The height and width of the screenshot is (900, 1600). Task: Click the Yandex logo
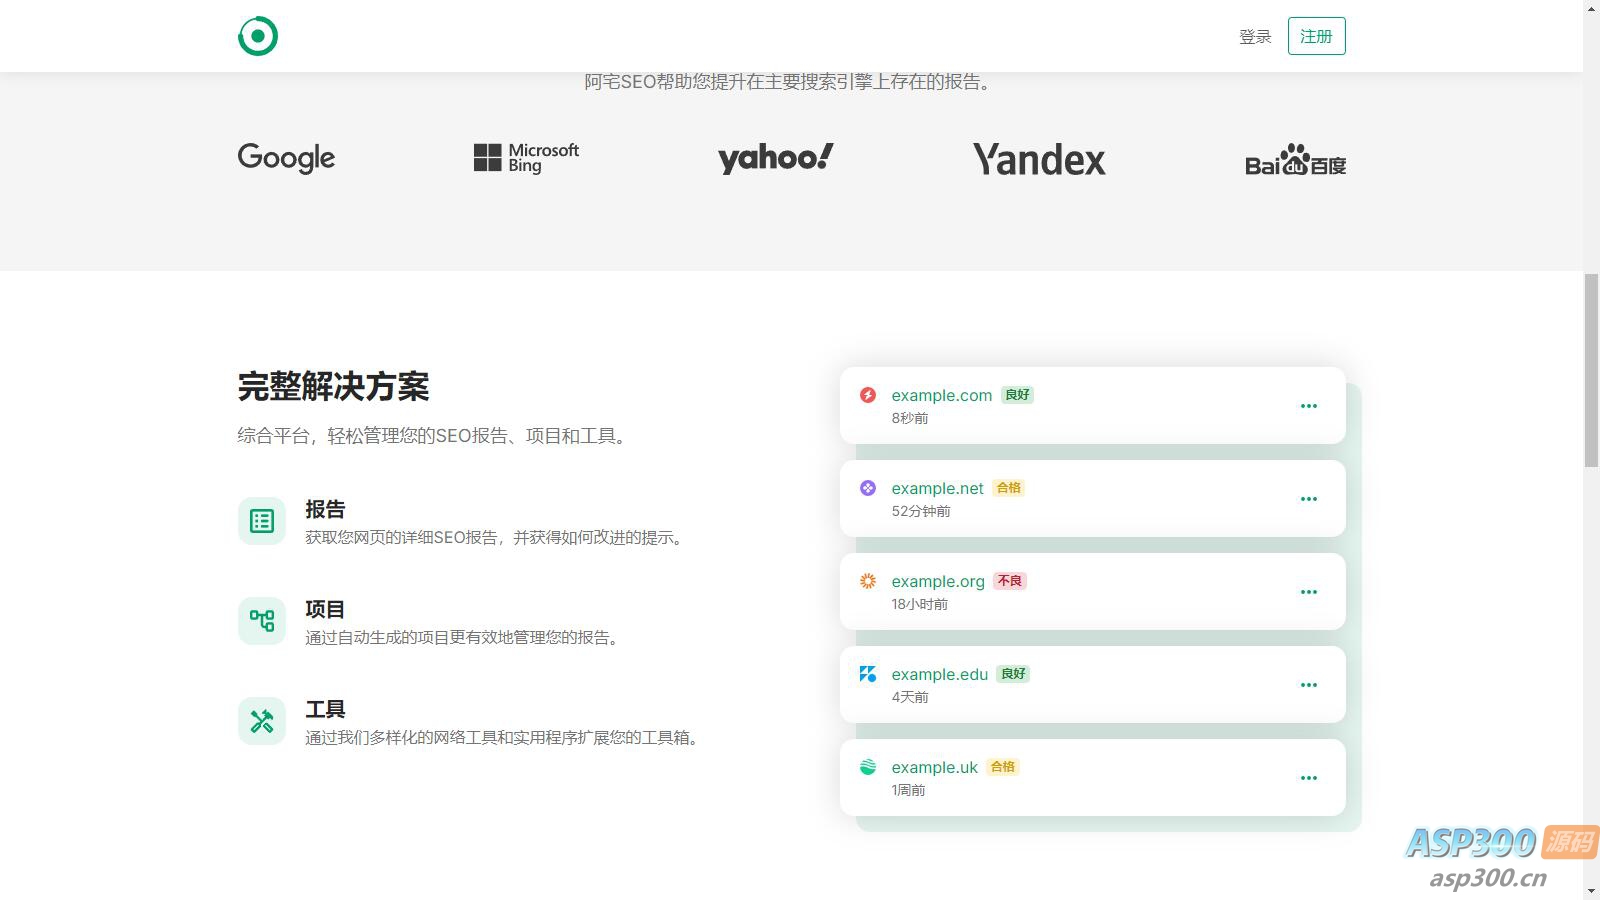coord(1039,159)
